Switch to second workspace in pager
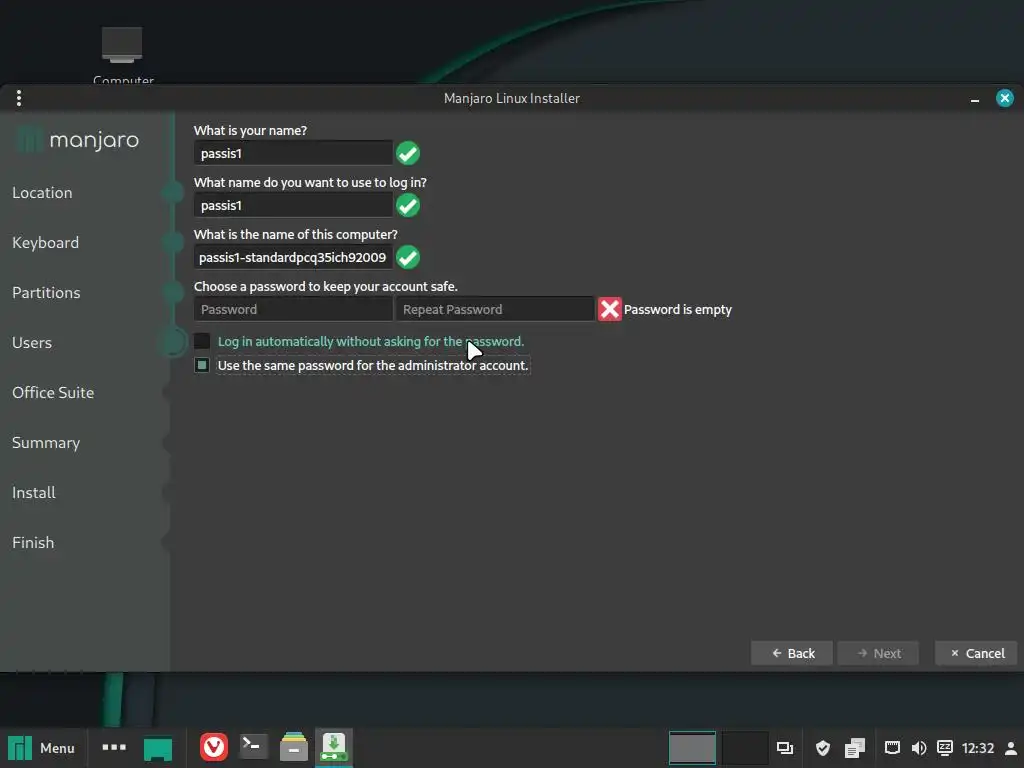Screen dimensions: 1024x768 coord(744,748)
